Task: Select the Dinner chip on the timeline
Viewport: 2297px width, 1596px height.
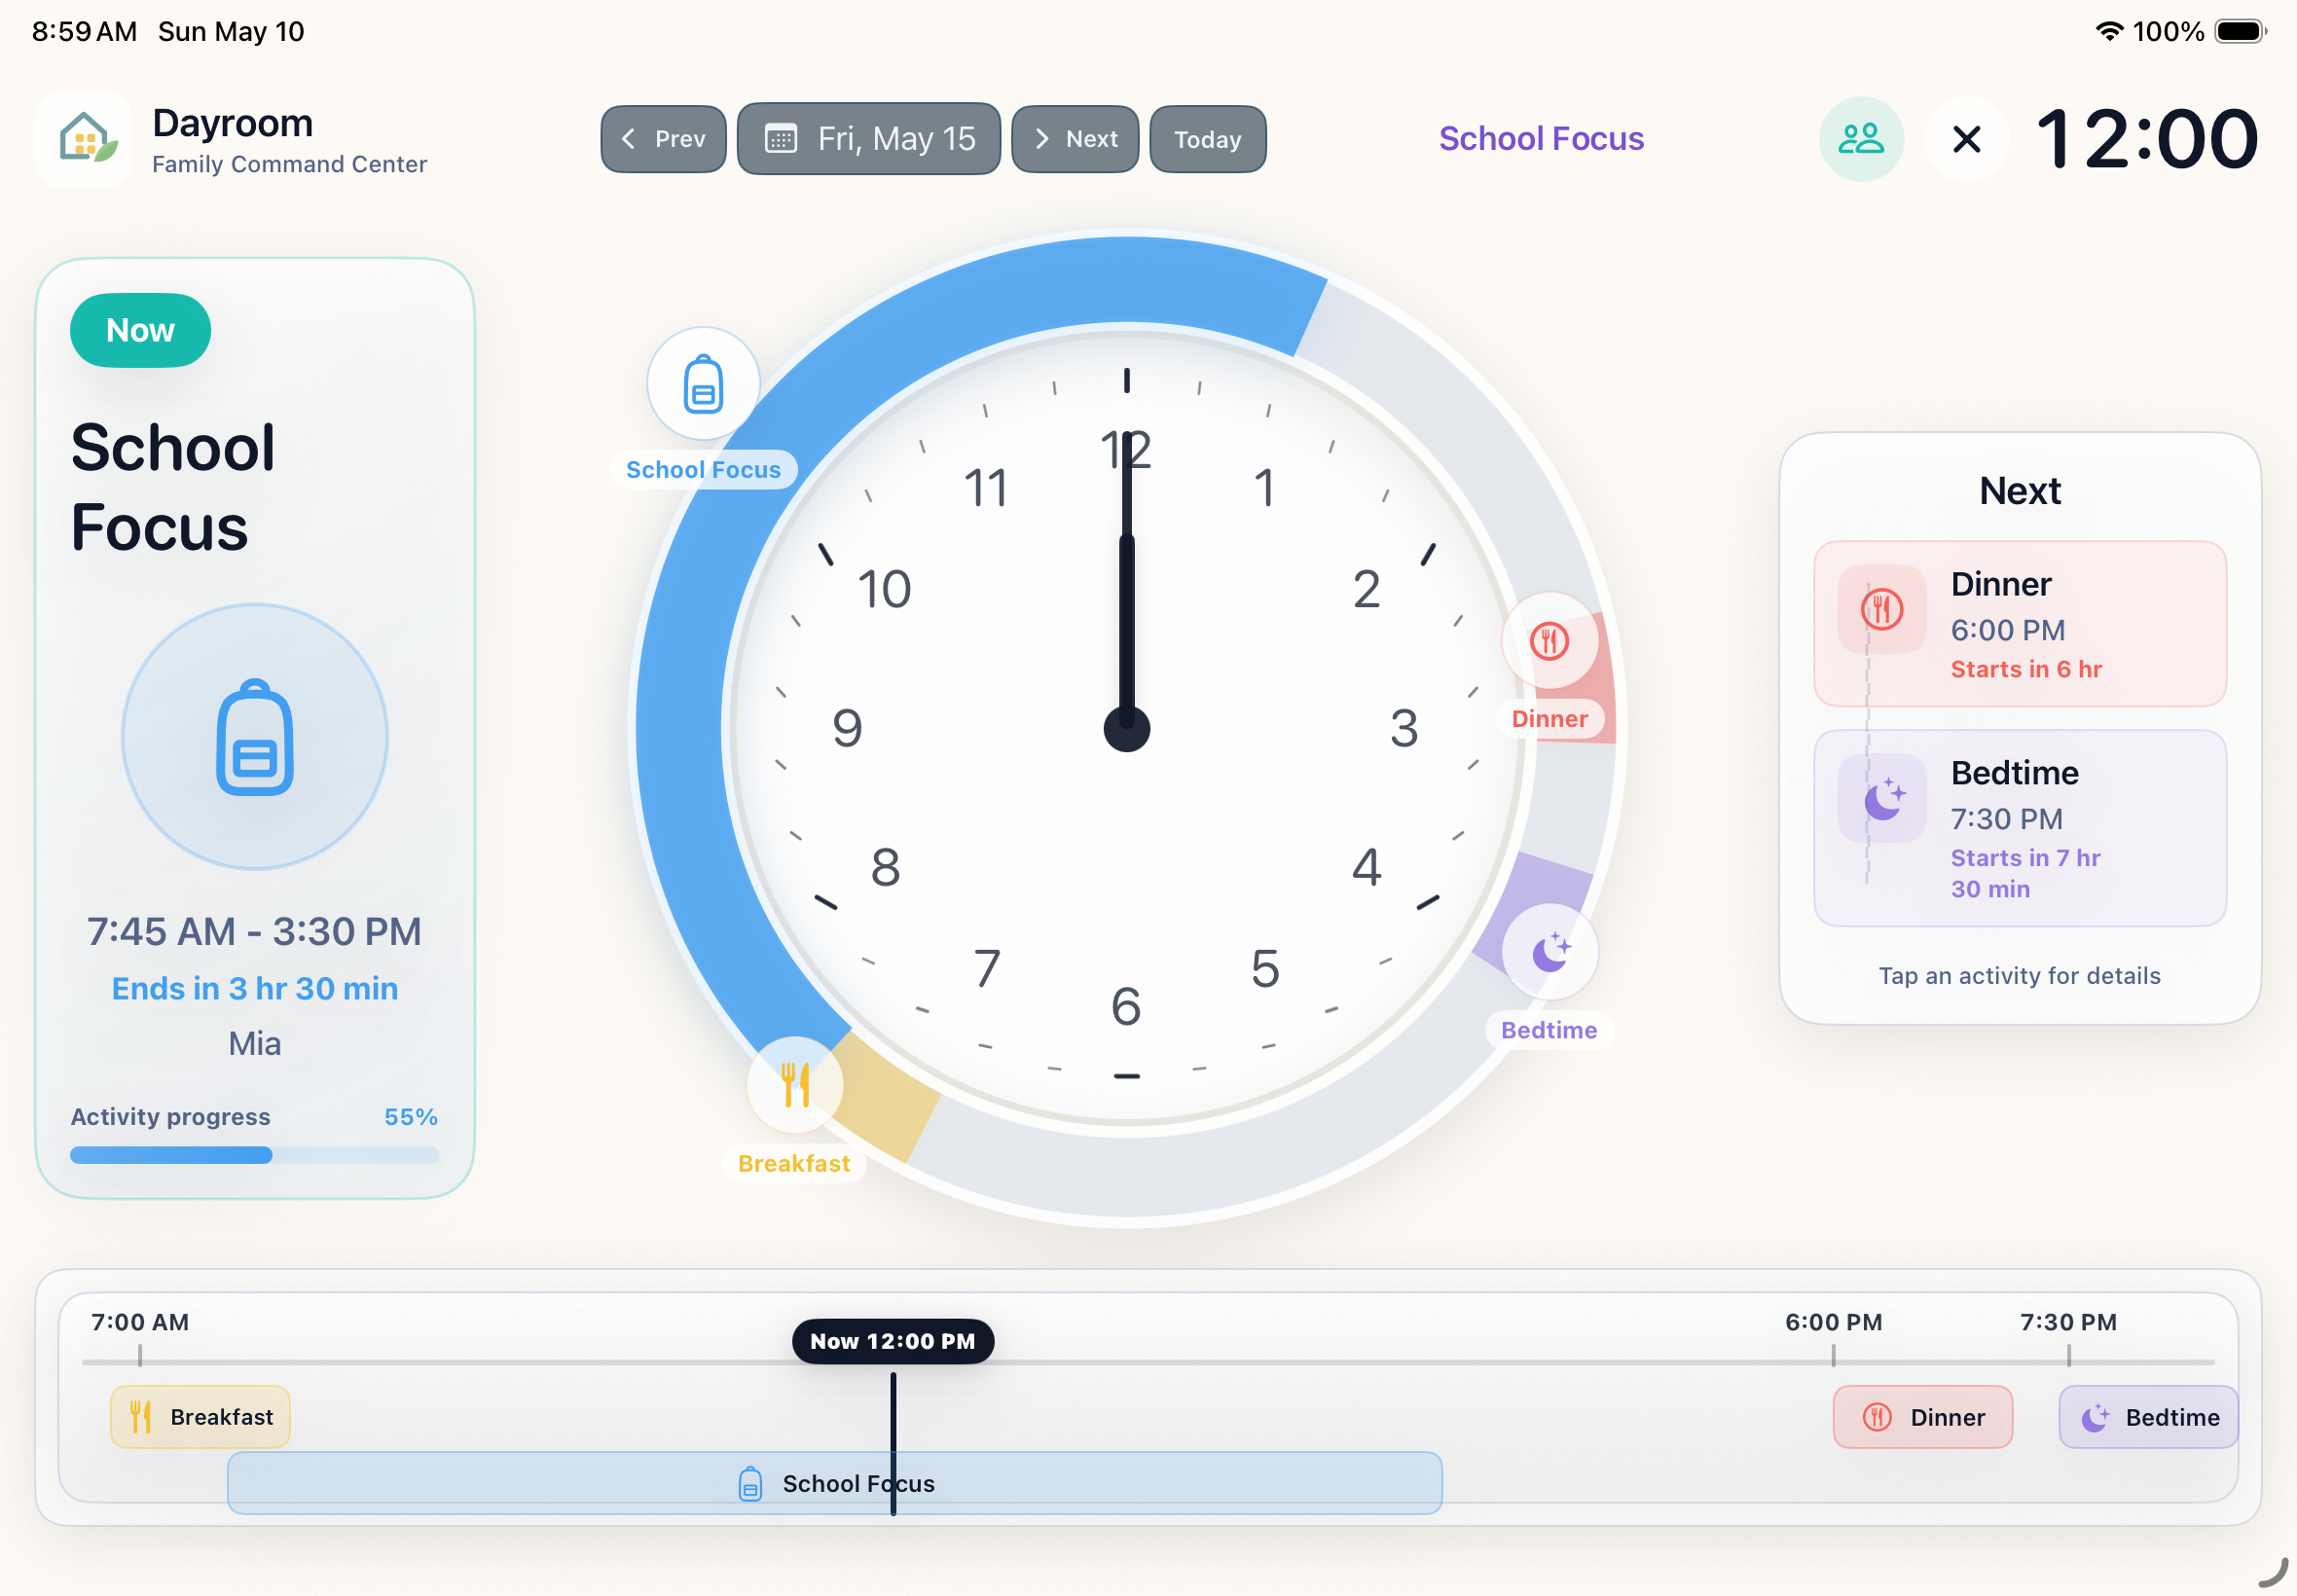Action: click(1922, 1417)
